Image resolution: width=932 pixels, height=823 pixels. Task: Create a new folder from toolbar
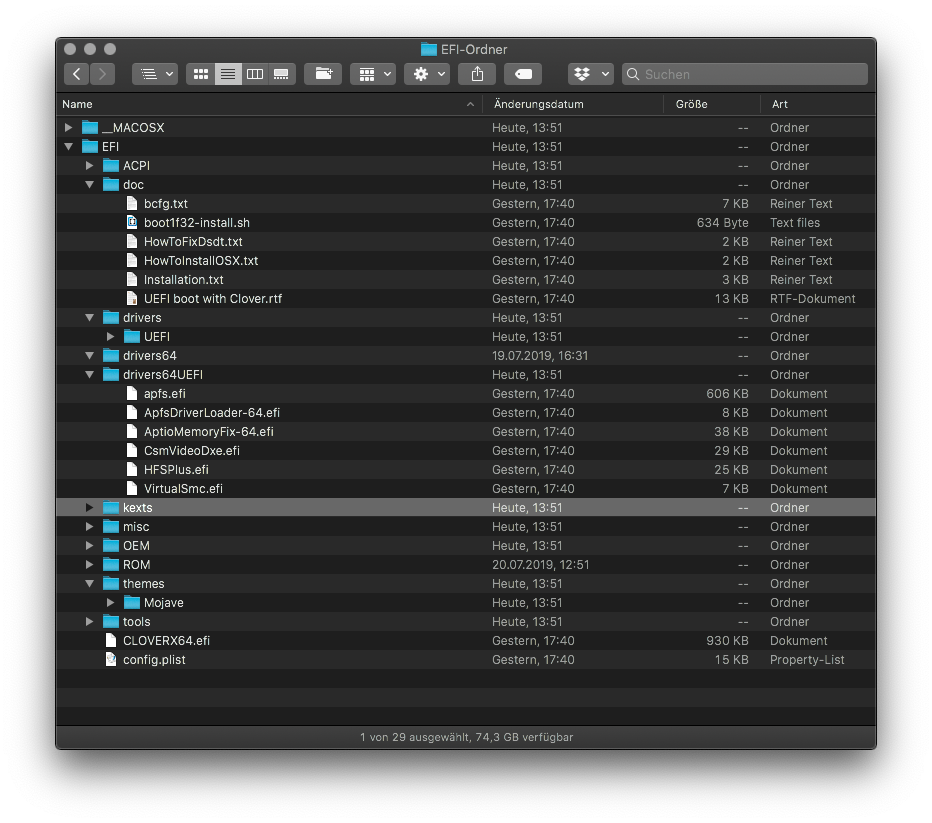(x=323, y=74)
